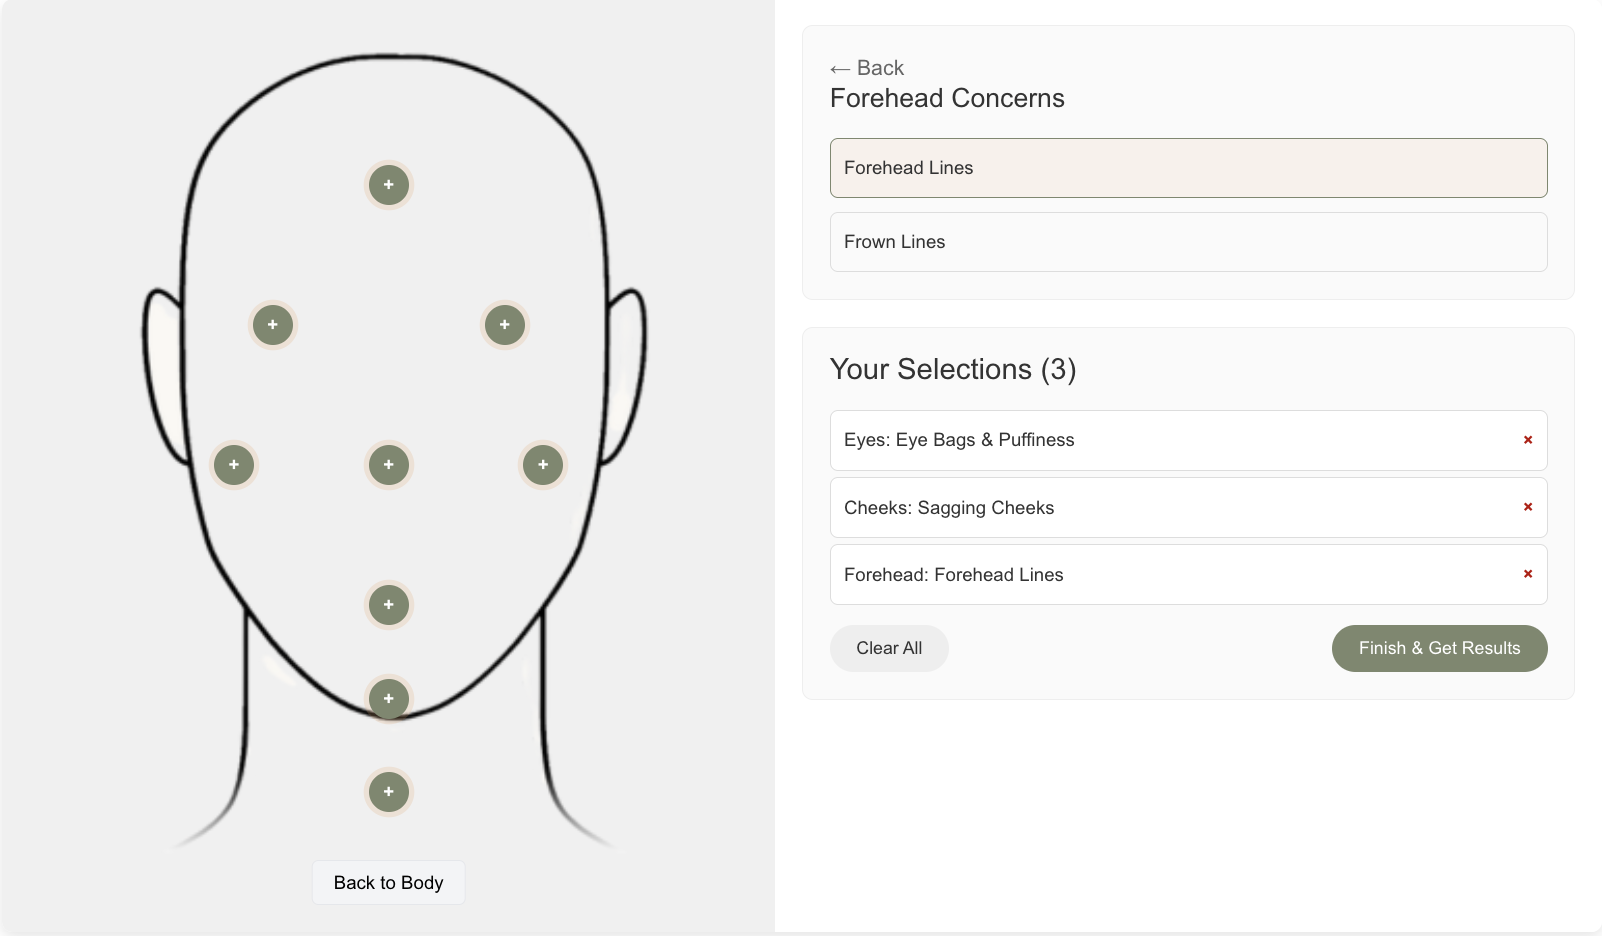Viewport: 1602px width, 936px height.
Task: Click the Your Selections (3) heading
Action: point(952,369)
